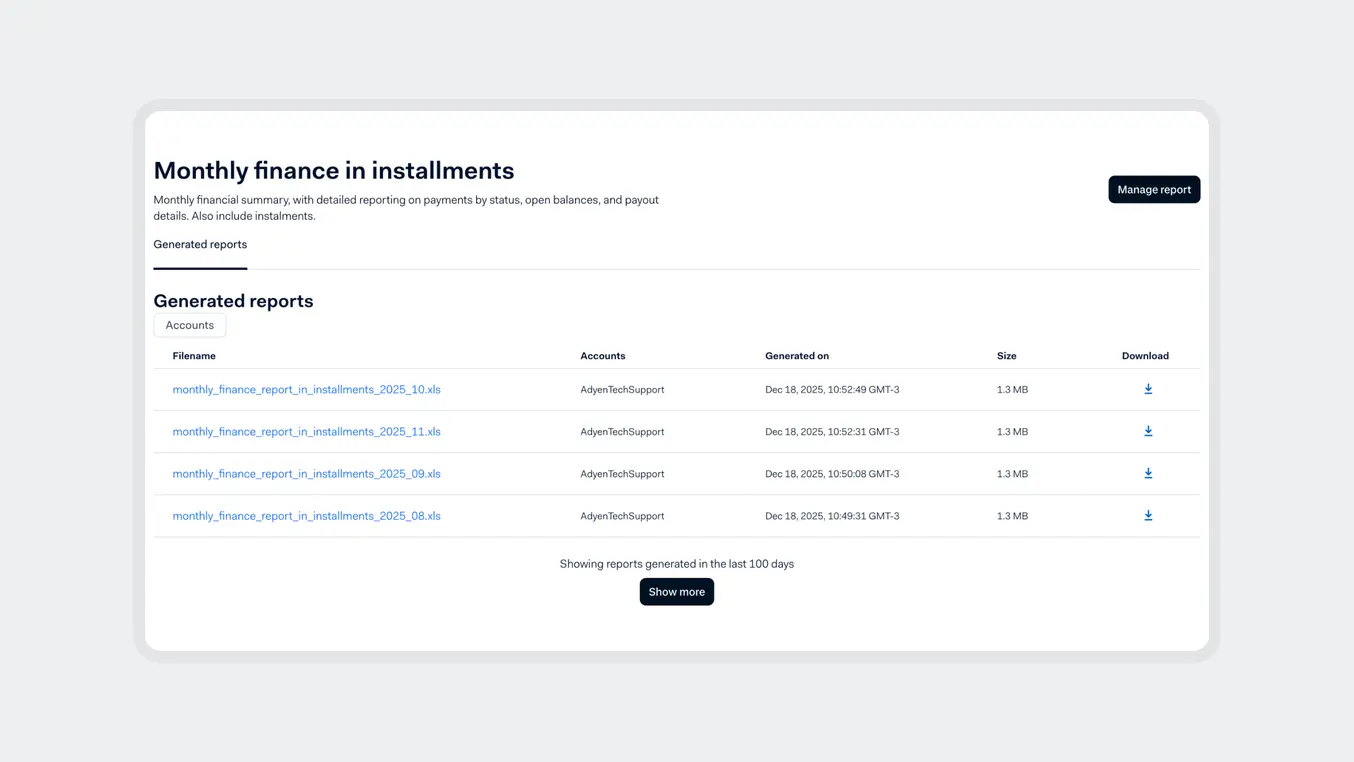Sort the table by Generated on column
The image size is (1354, 762).
pyautogui.click(x=796, y=355)
